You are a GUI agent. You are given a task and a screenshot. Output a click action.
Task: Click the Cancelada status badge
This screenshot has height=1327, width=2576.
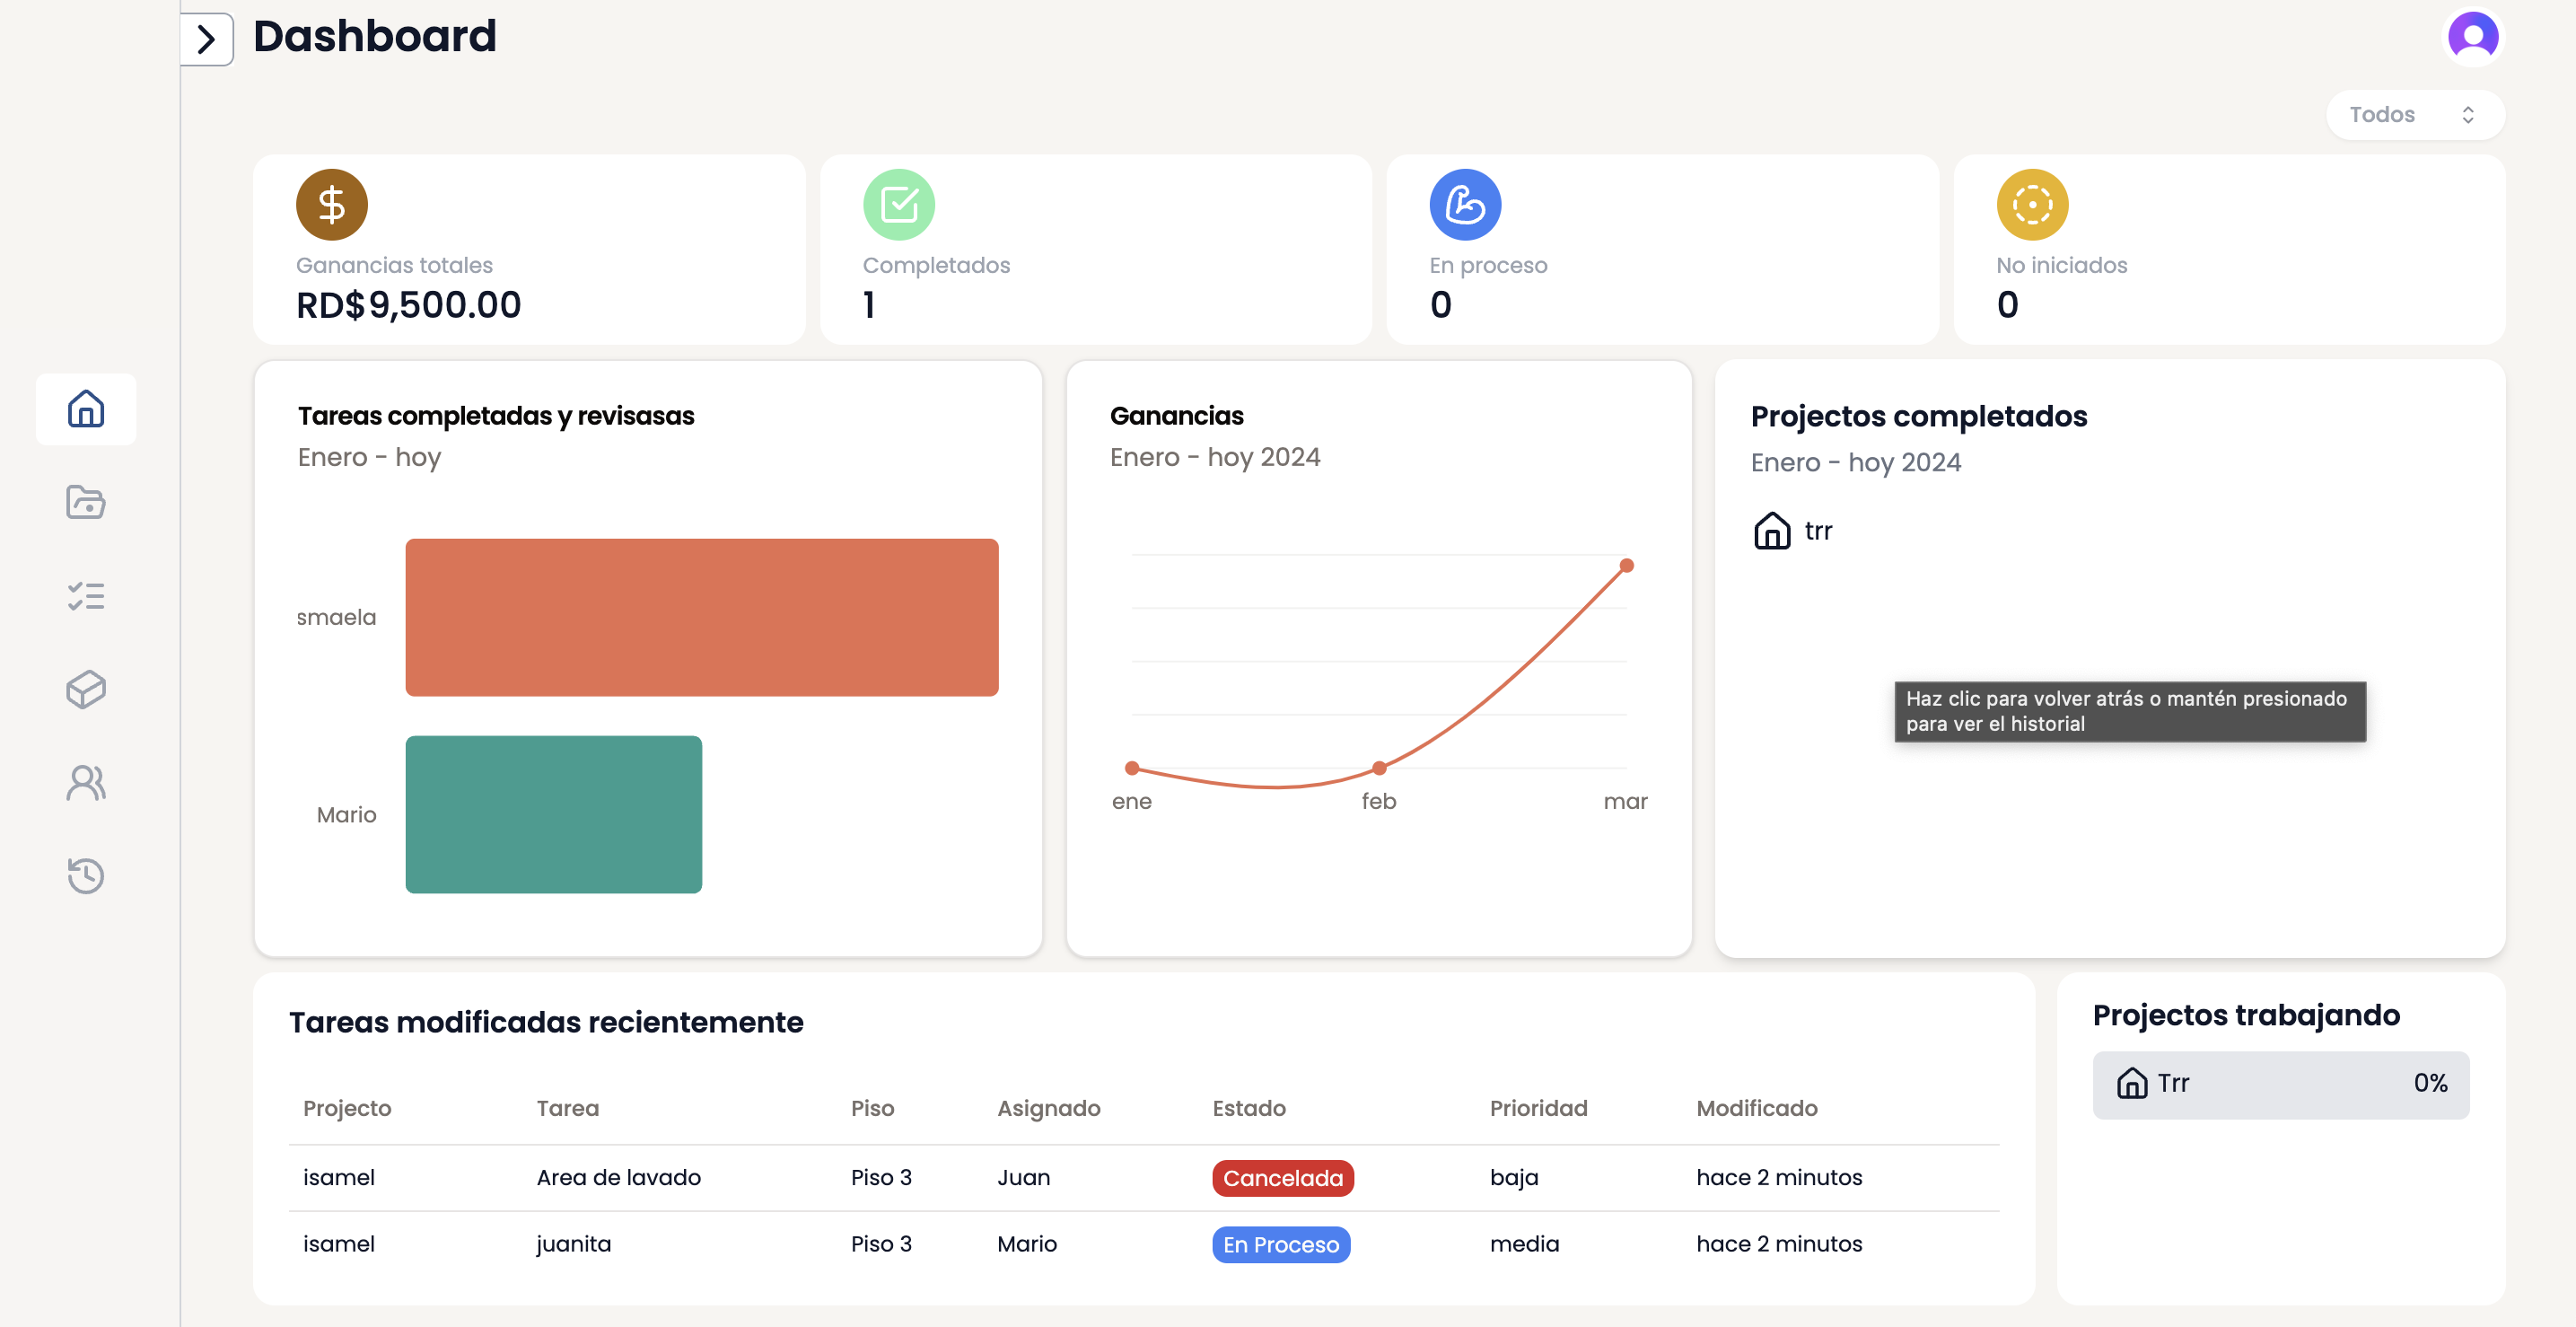coord(1283,1178)
